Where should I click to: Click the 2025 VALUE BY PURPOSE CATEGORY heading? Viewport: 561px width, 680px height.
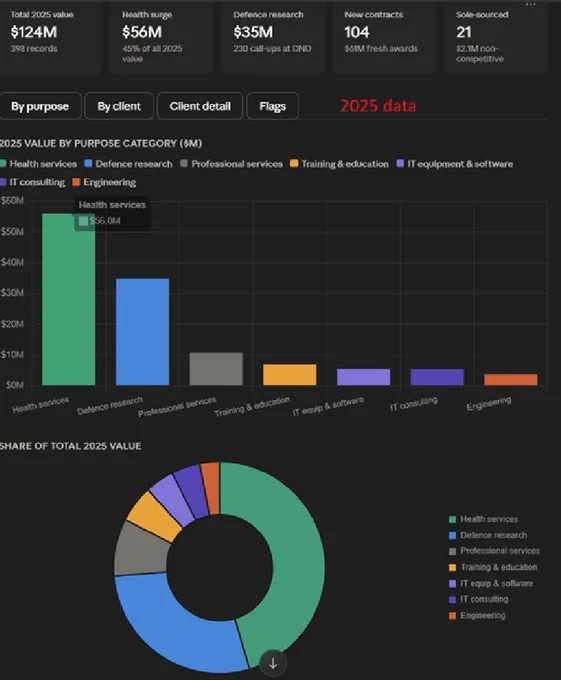[x=101, y=144]
